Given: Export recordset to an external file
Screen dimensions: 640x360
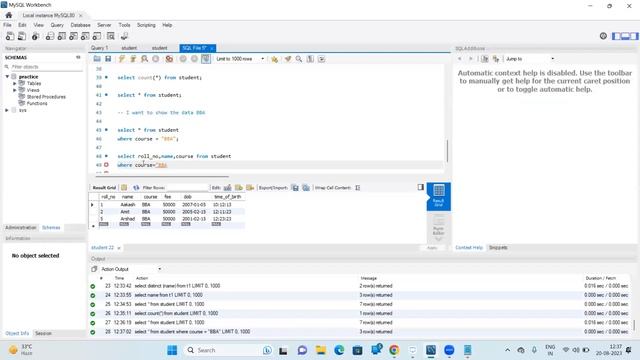Looking at the screenshot, I should pyautogui.click(x=295, y=188).
